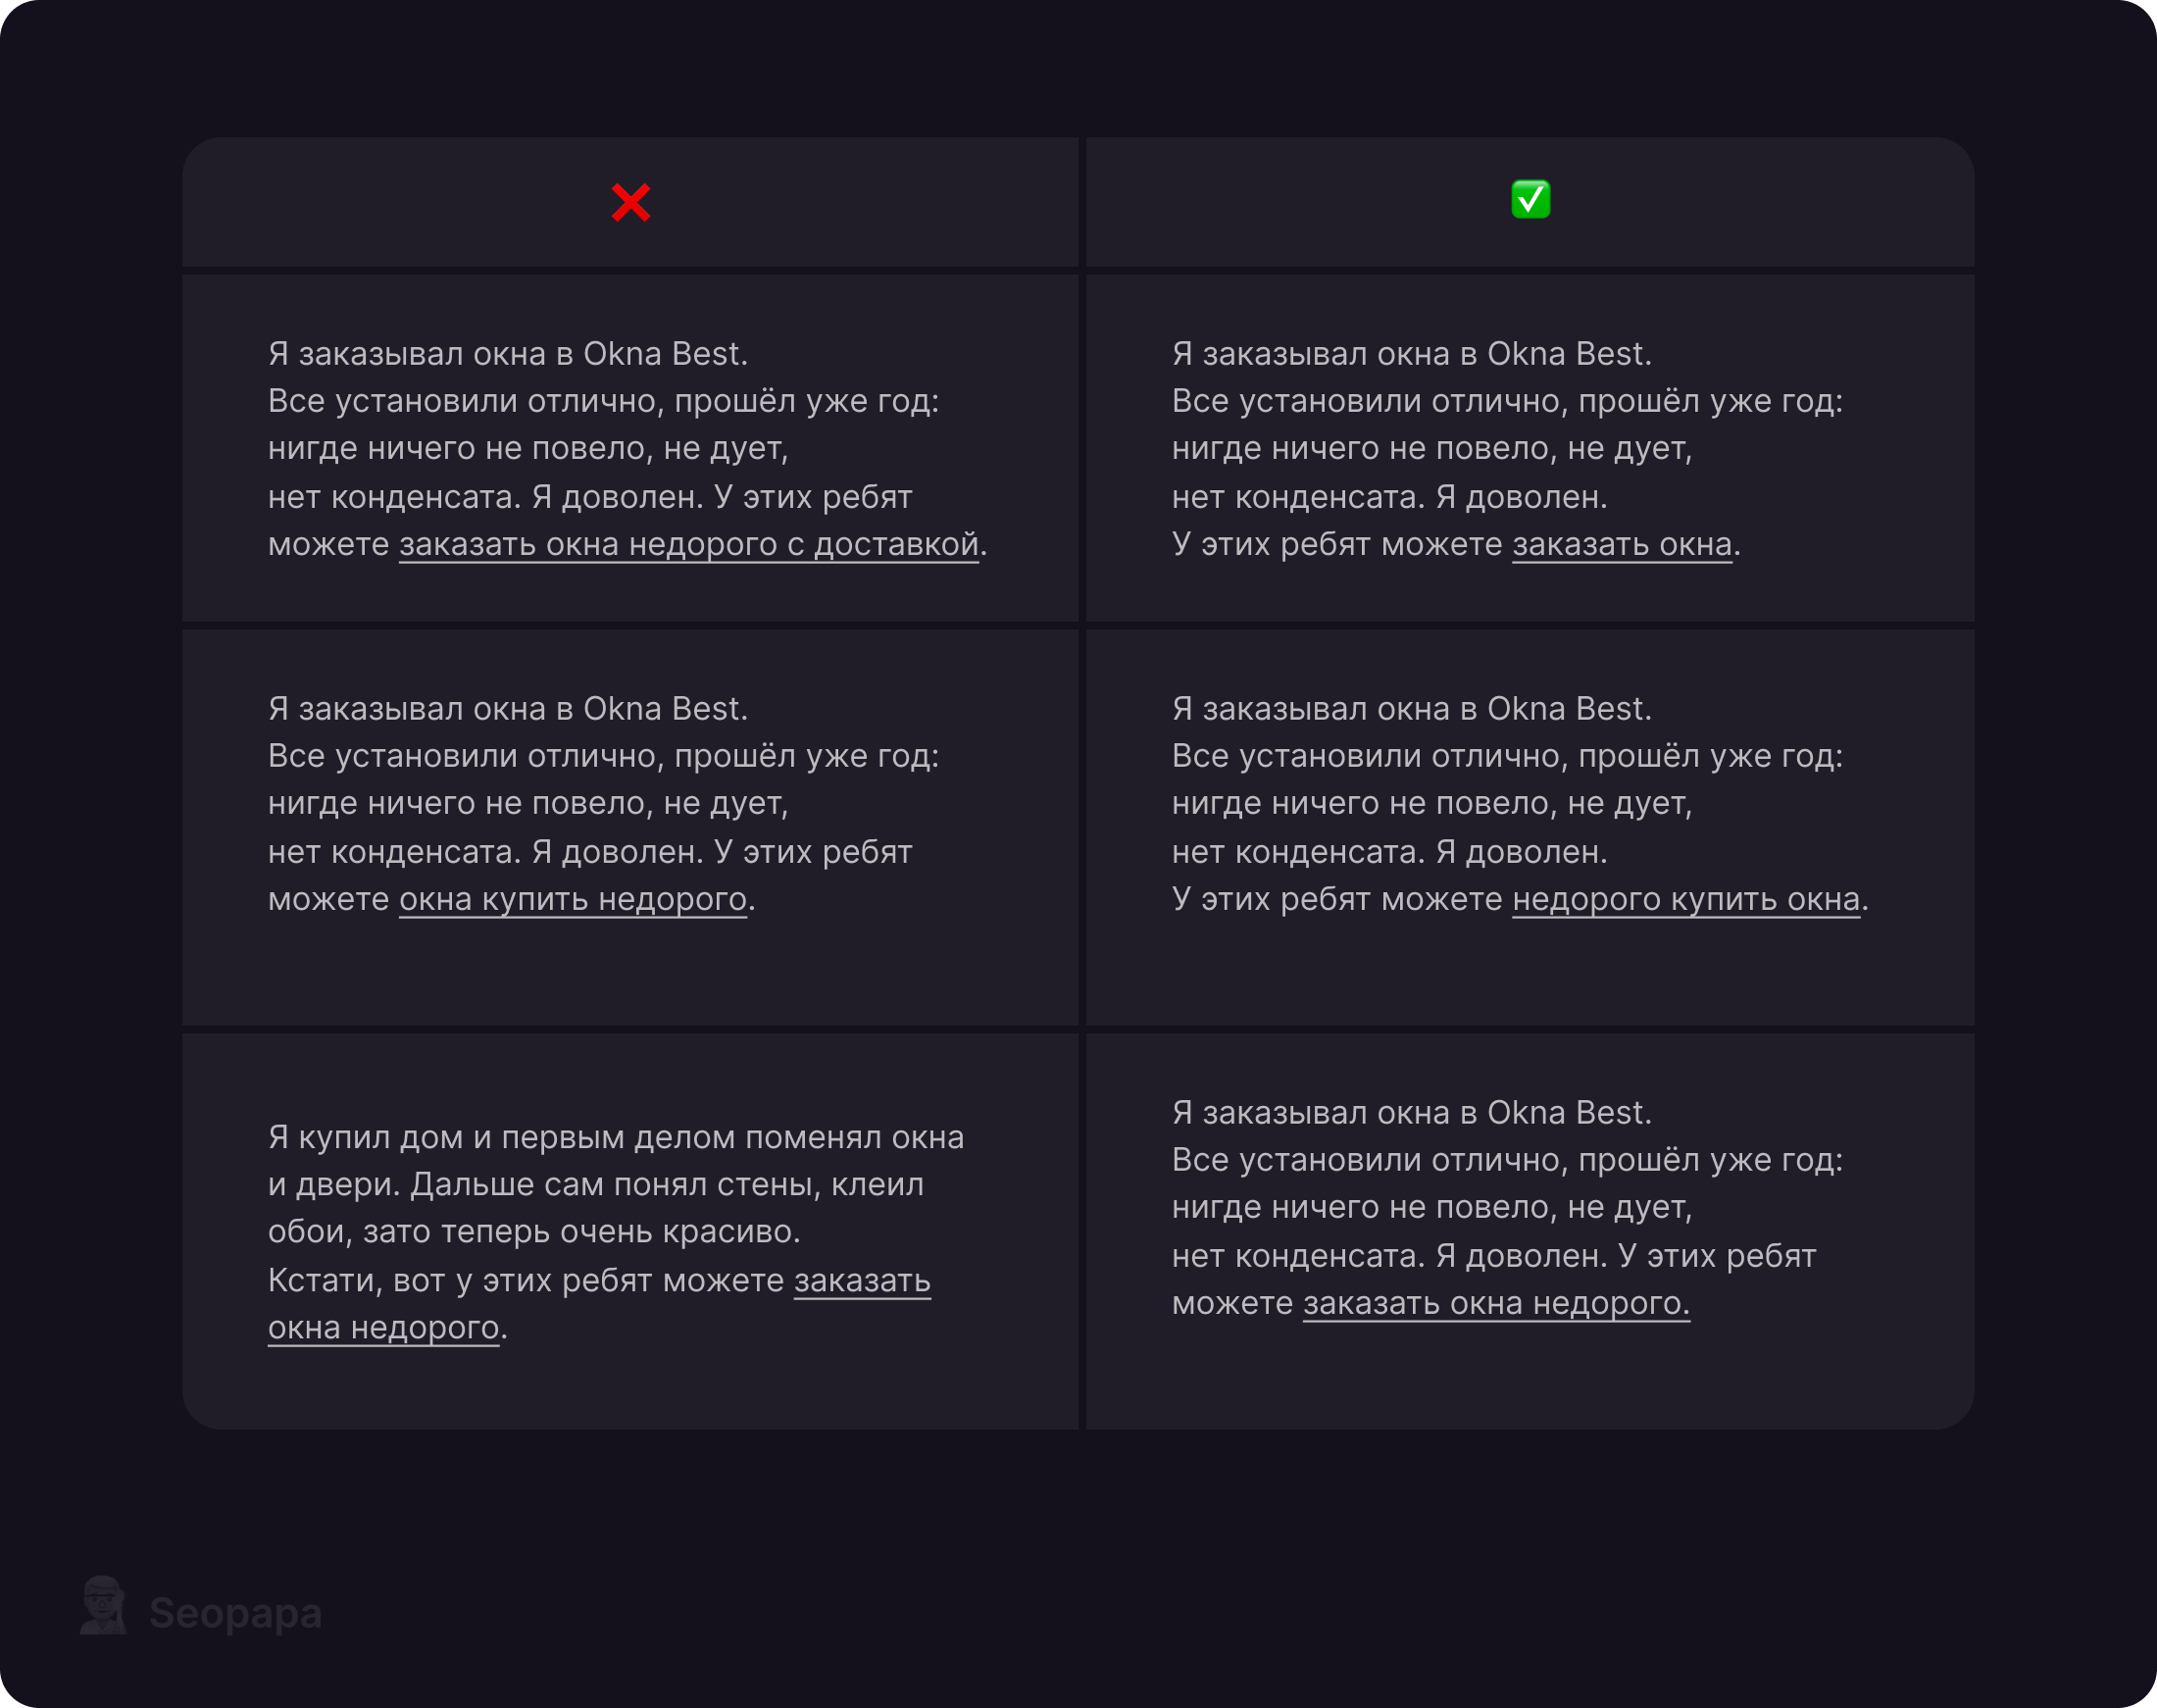Click the word 'можете' before 'окна купить недорого'
The width and height of the screenshot is (2157, 1708).
(328, 900)
